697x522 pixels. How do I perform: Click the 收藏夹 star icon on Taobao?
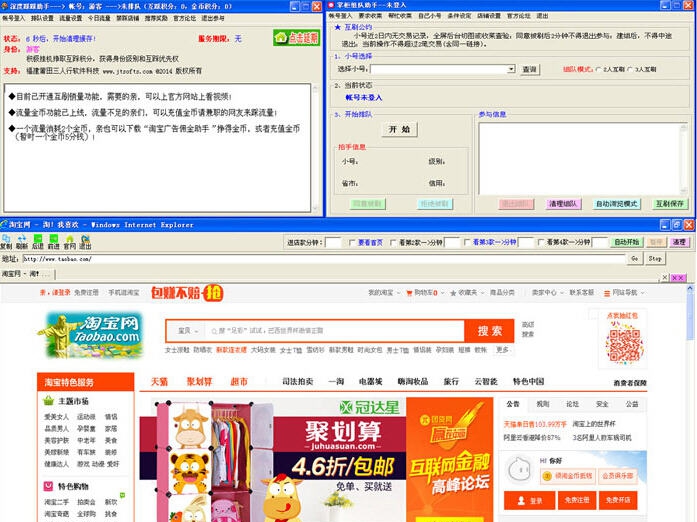(x=453, y=293)
